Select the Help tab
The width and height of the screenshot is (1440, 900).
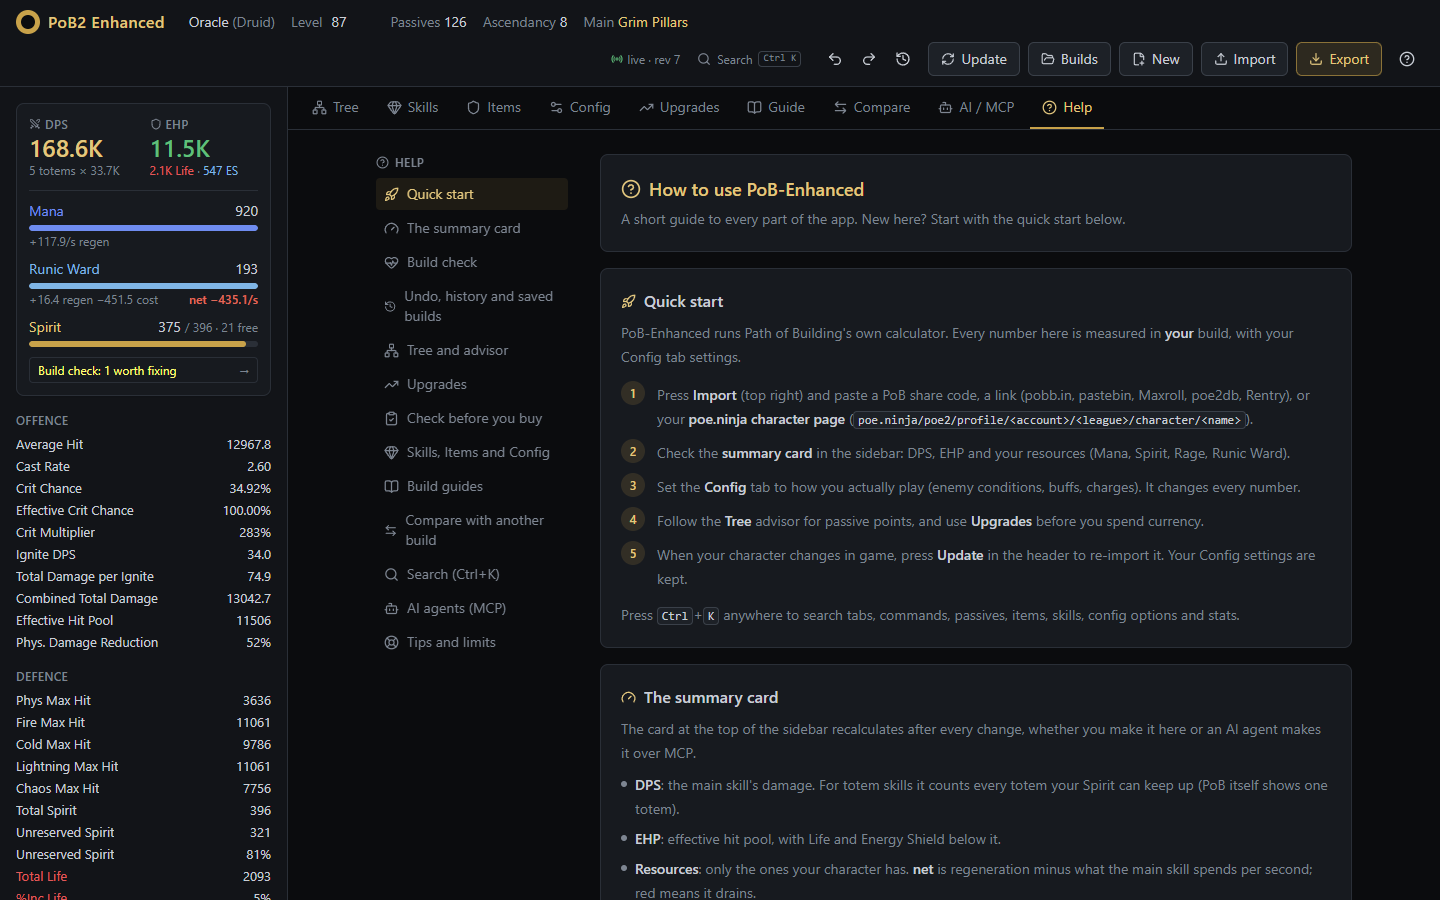[1067, 107]
